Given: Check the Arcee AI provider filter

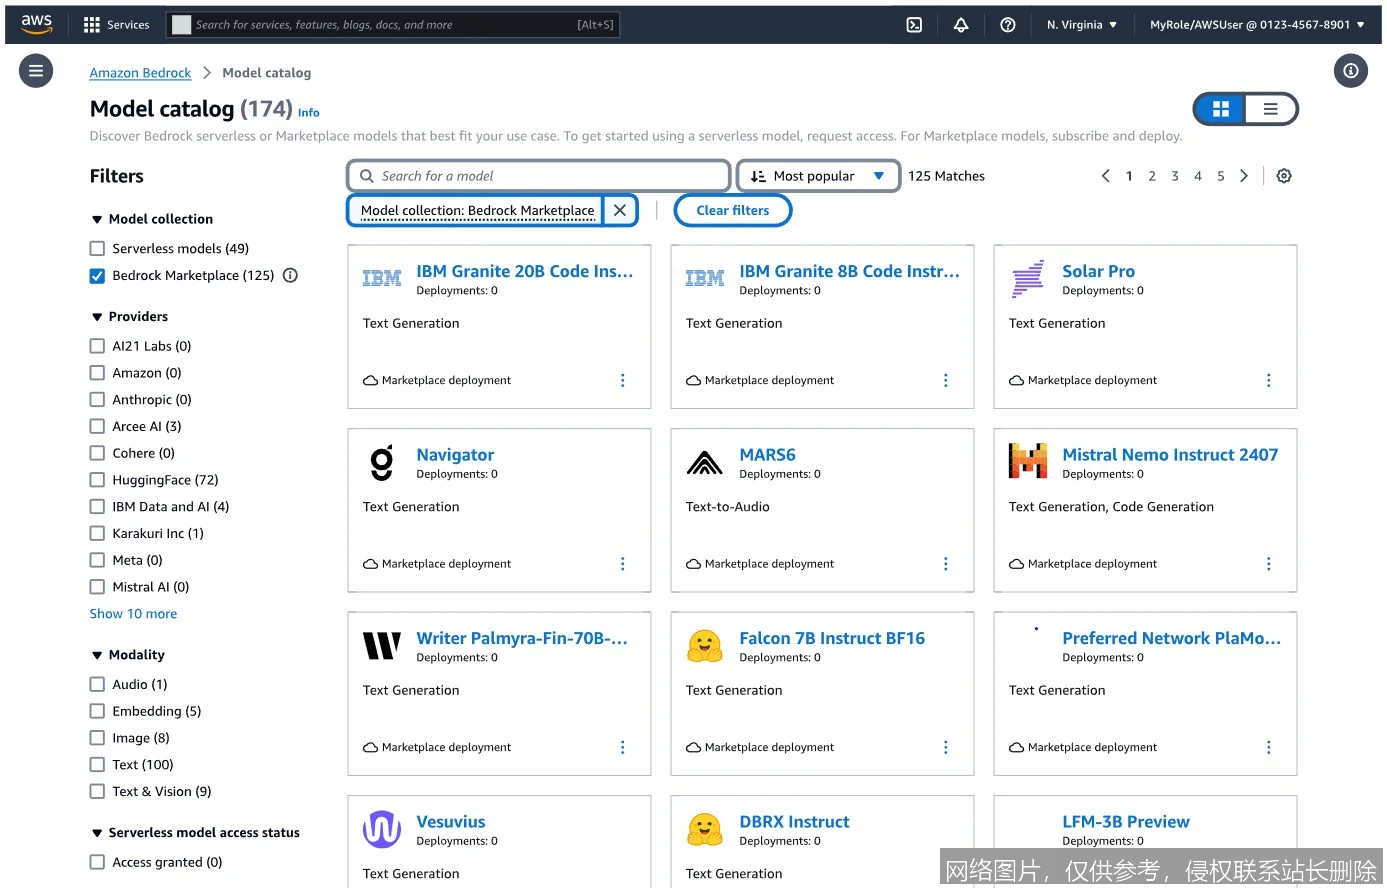Looking at the screenshot, I should (x=97, y=426).
